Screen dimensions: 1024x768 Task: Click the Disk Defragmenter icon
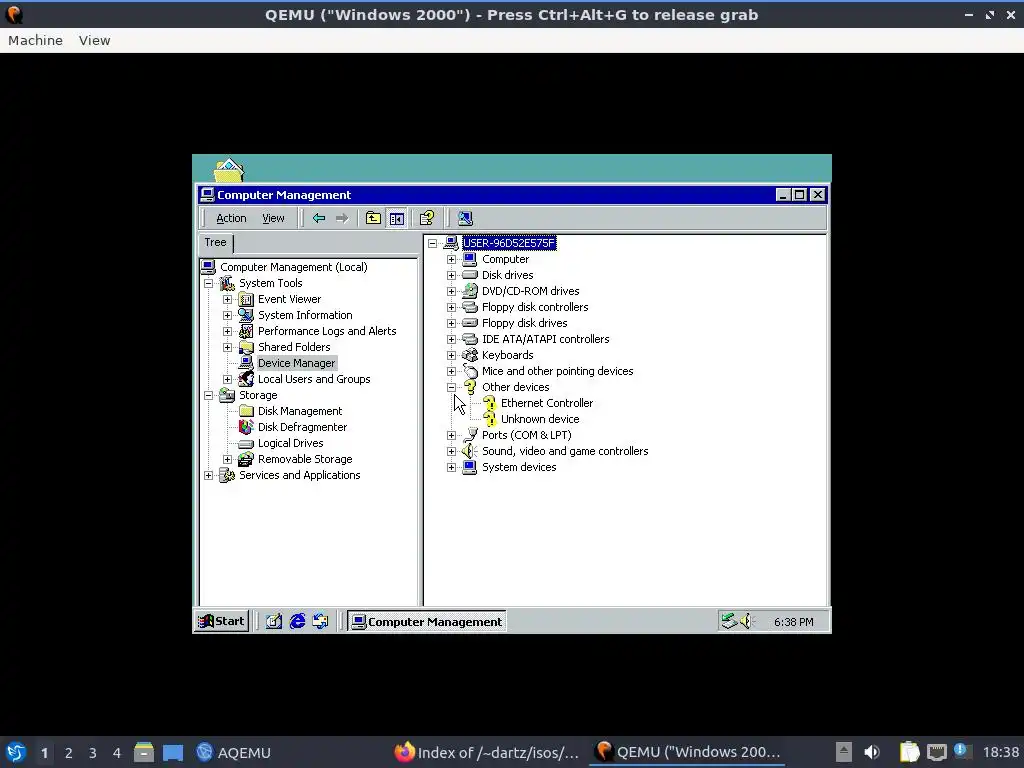[x=246, y=427]
